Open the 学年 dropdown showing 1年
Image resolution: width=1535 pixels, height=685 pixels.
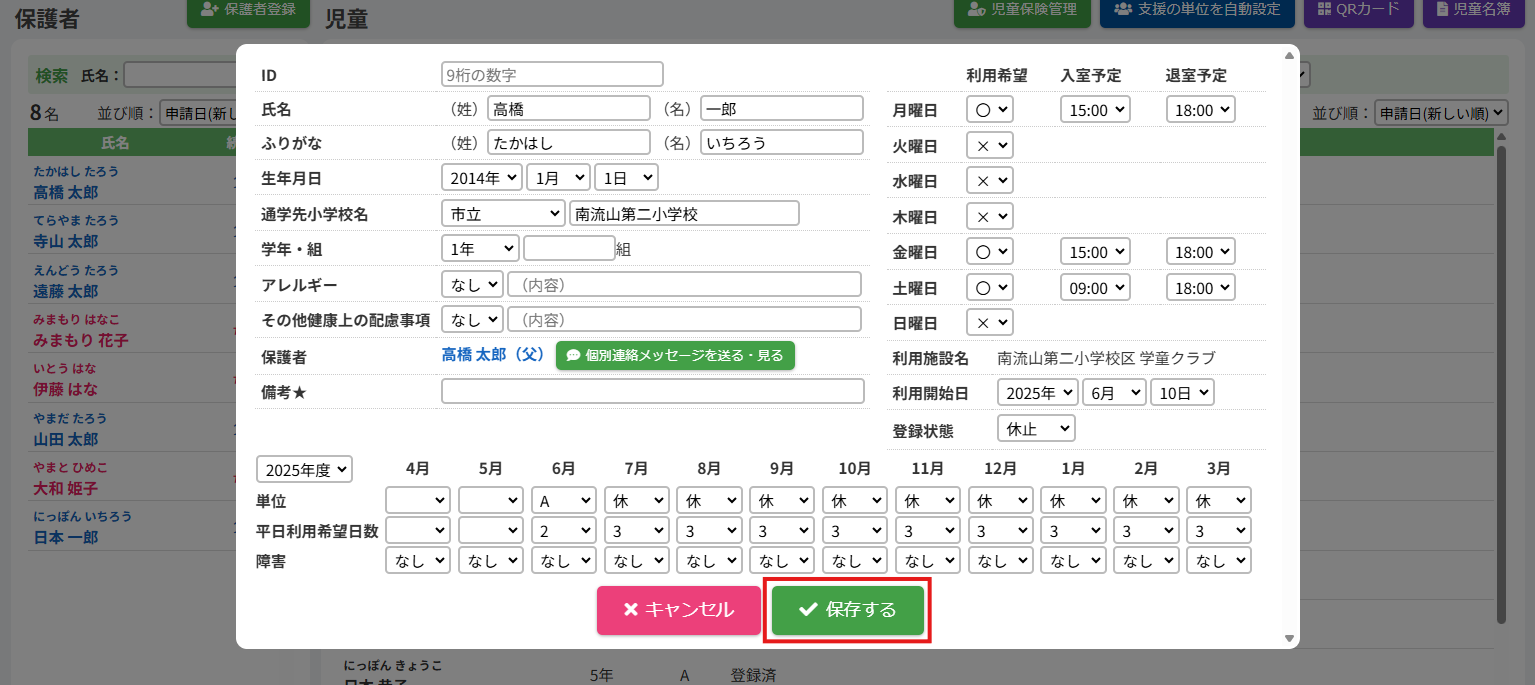(479, 249)
